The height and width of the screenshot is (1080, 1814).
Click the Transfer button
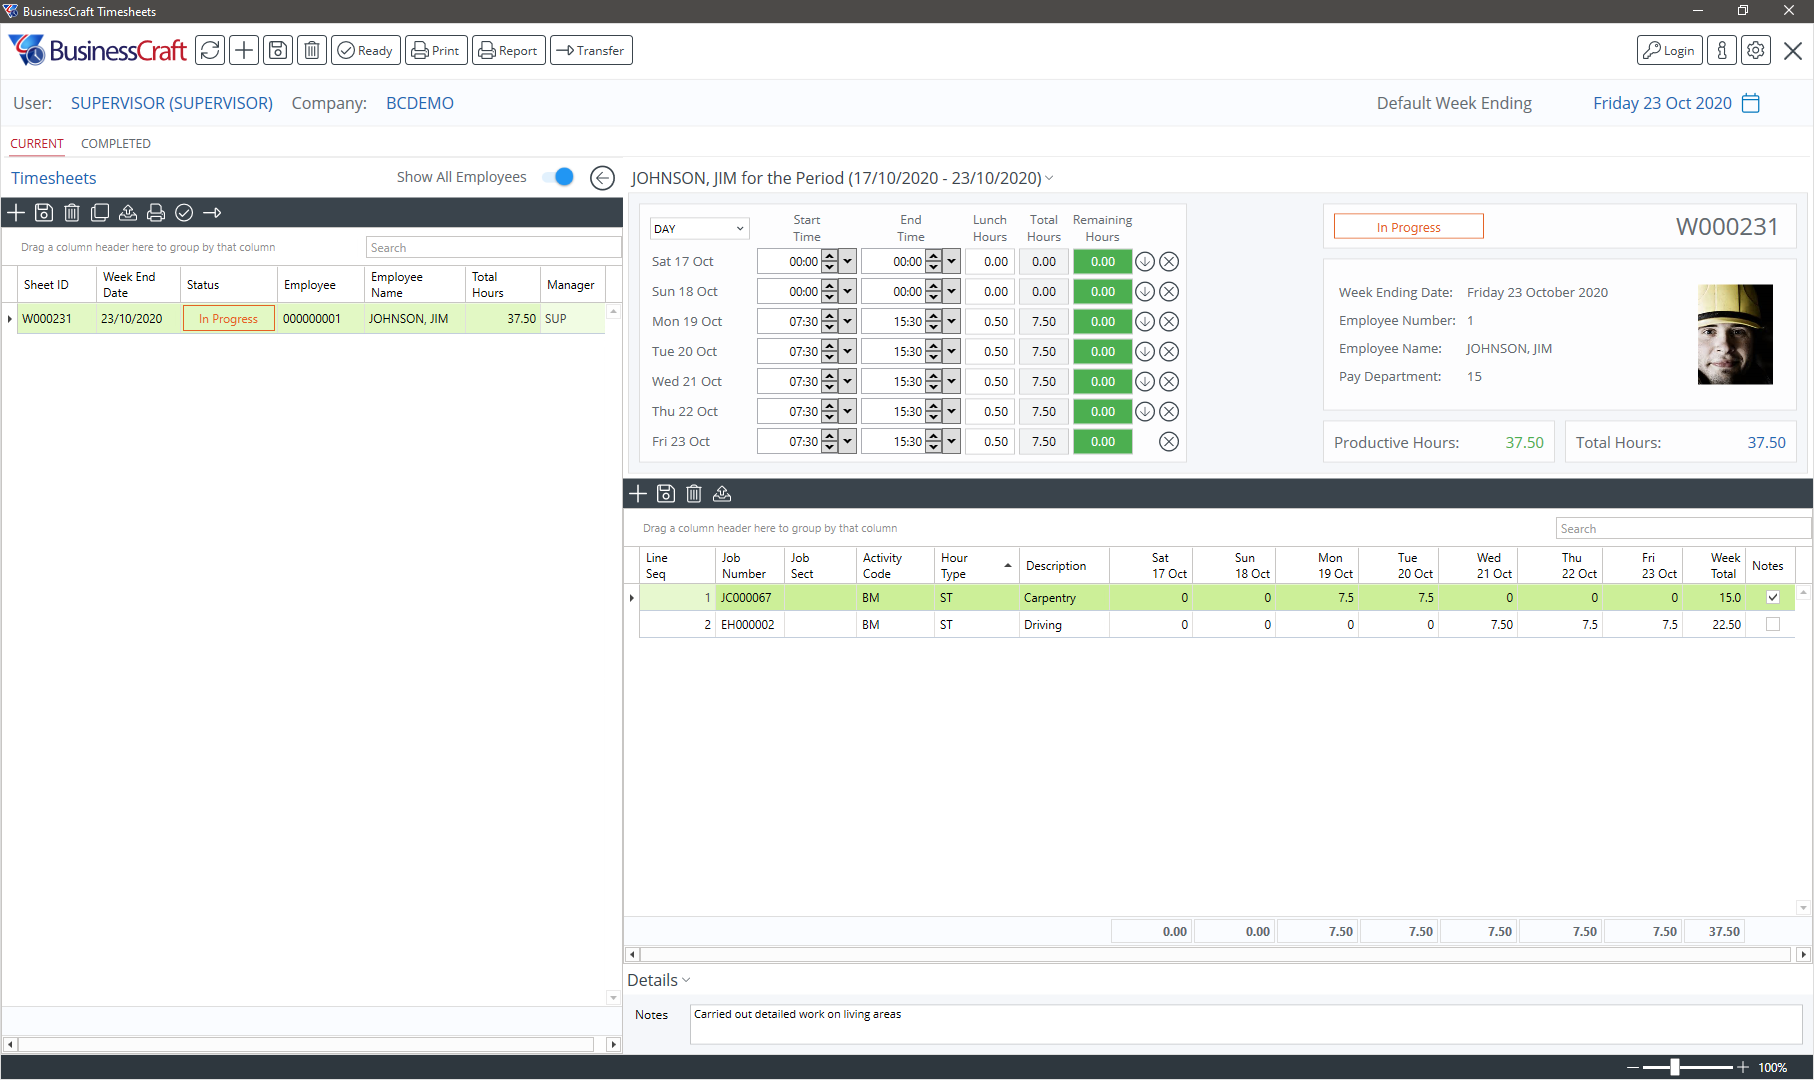591,50
